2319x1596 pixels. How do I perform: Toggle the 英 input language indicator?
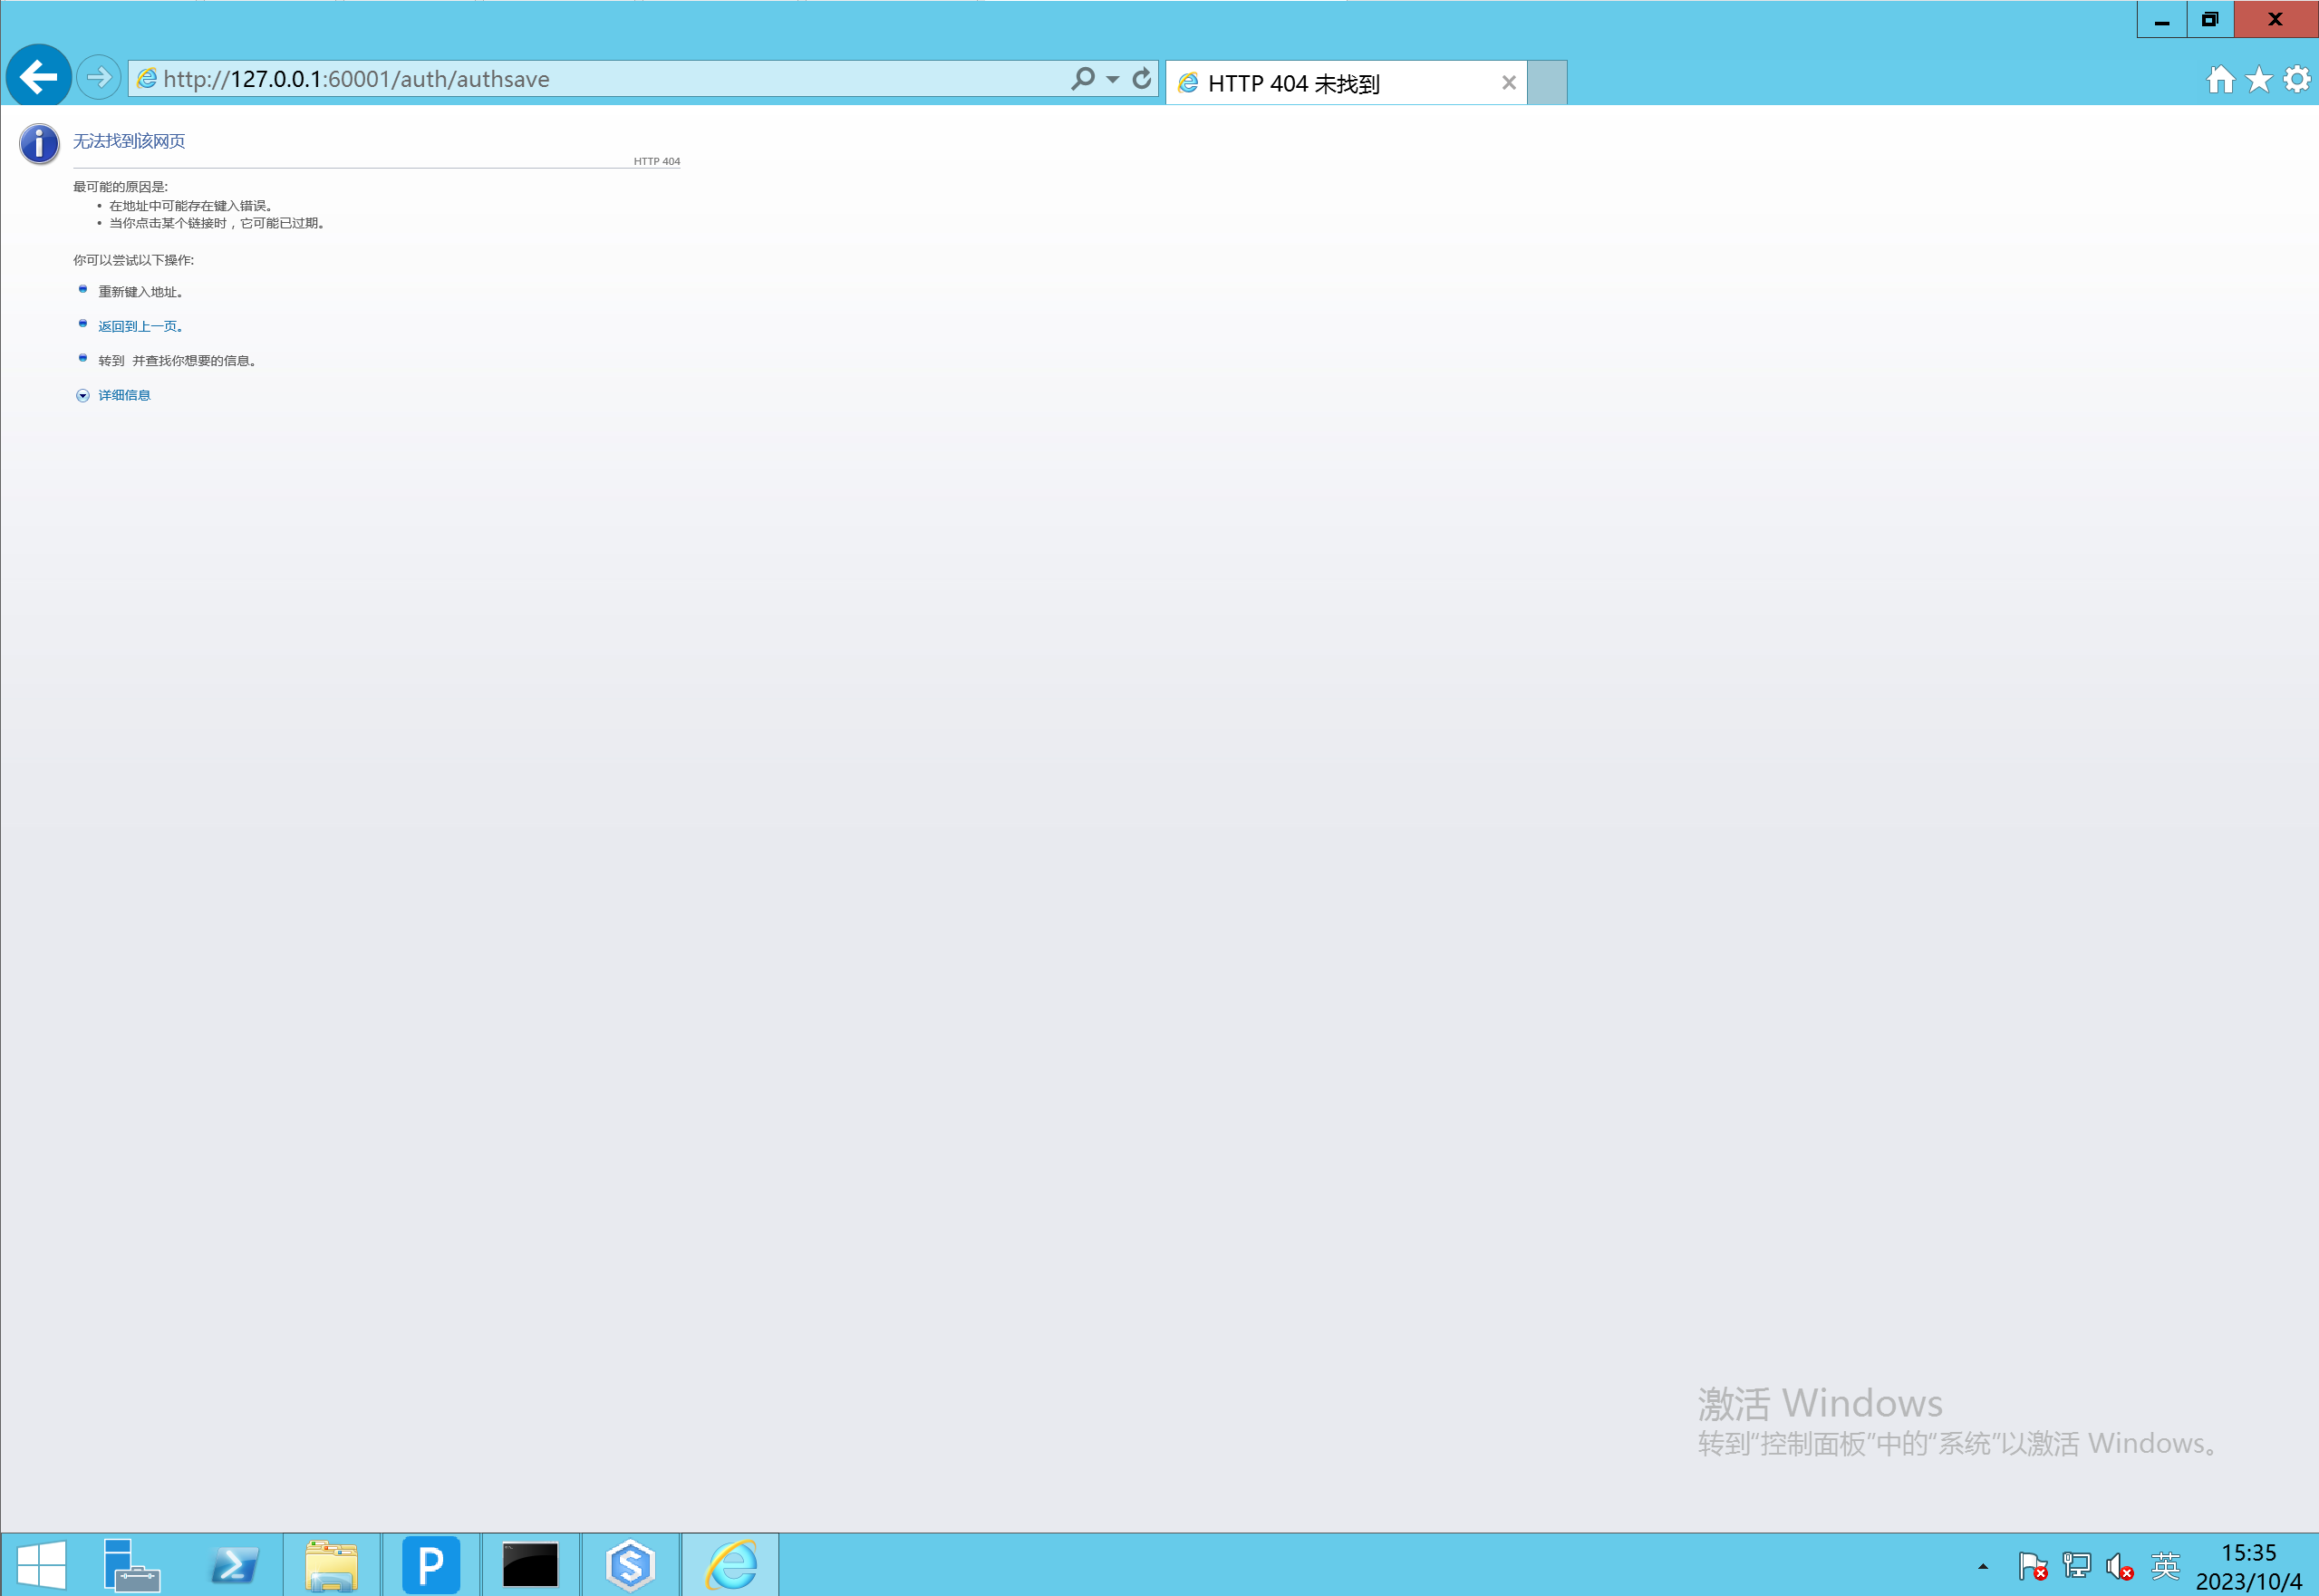tap(2164, 1565)
